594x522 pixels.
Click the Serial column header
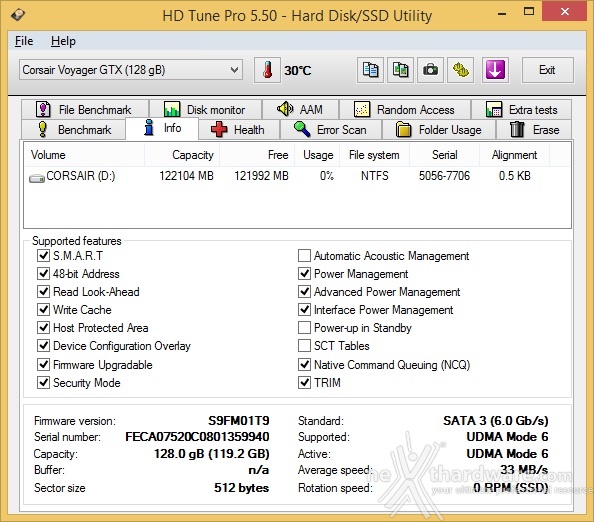point(444,155)
